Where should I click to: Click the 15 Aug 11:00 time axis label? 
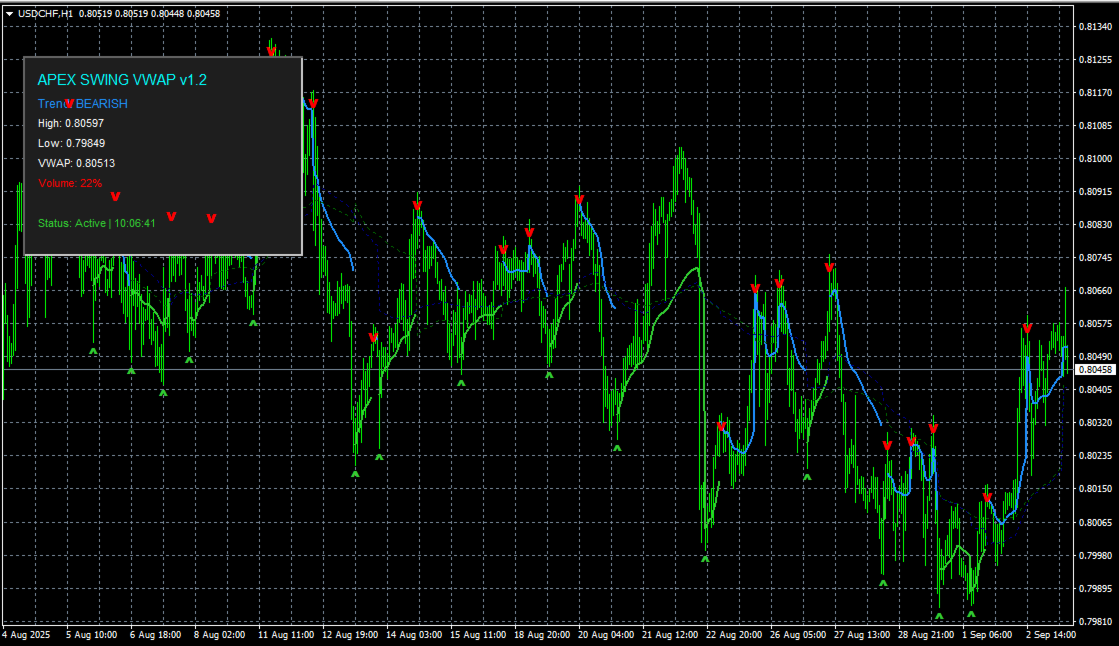pos(478,635)
